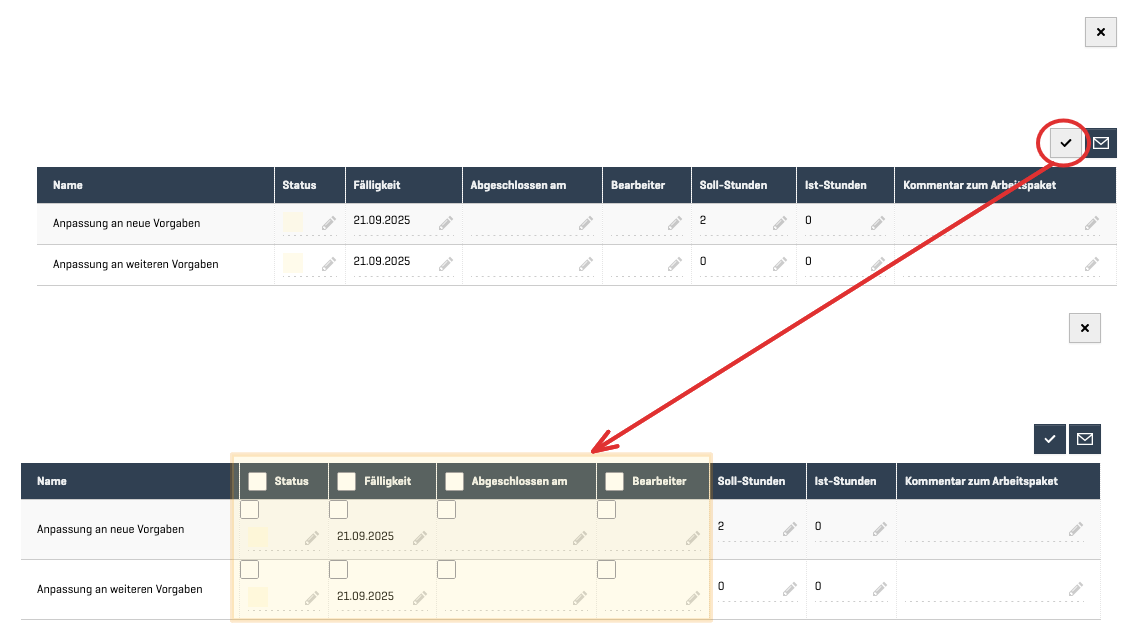Image resolution: width=1140 pixels, height=633 pixels.
Task: Check the 'Abgeschlossen am' header checkbox
Action: pos(454,481)
